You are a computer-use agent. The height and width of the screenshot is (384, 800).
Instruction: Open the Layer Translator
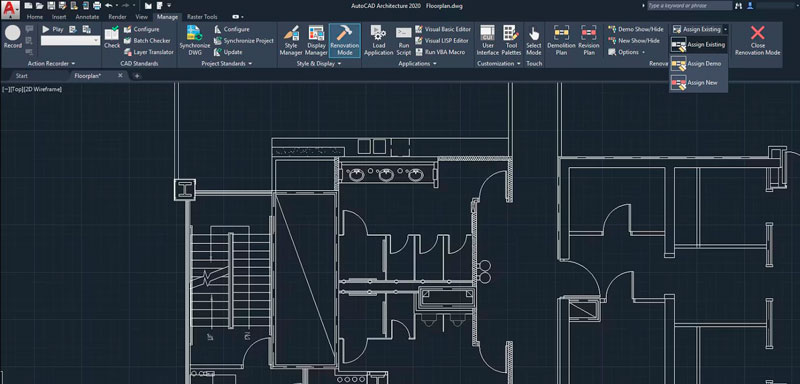tap(148, 52)
